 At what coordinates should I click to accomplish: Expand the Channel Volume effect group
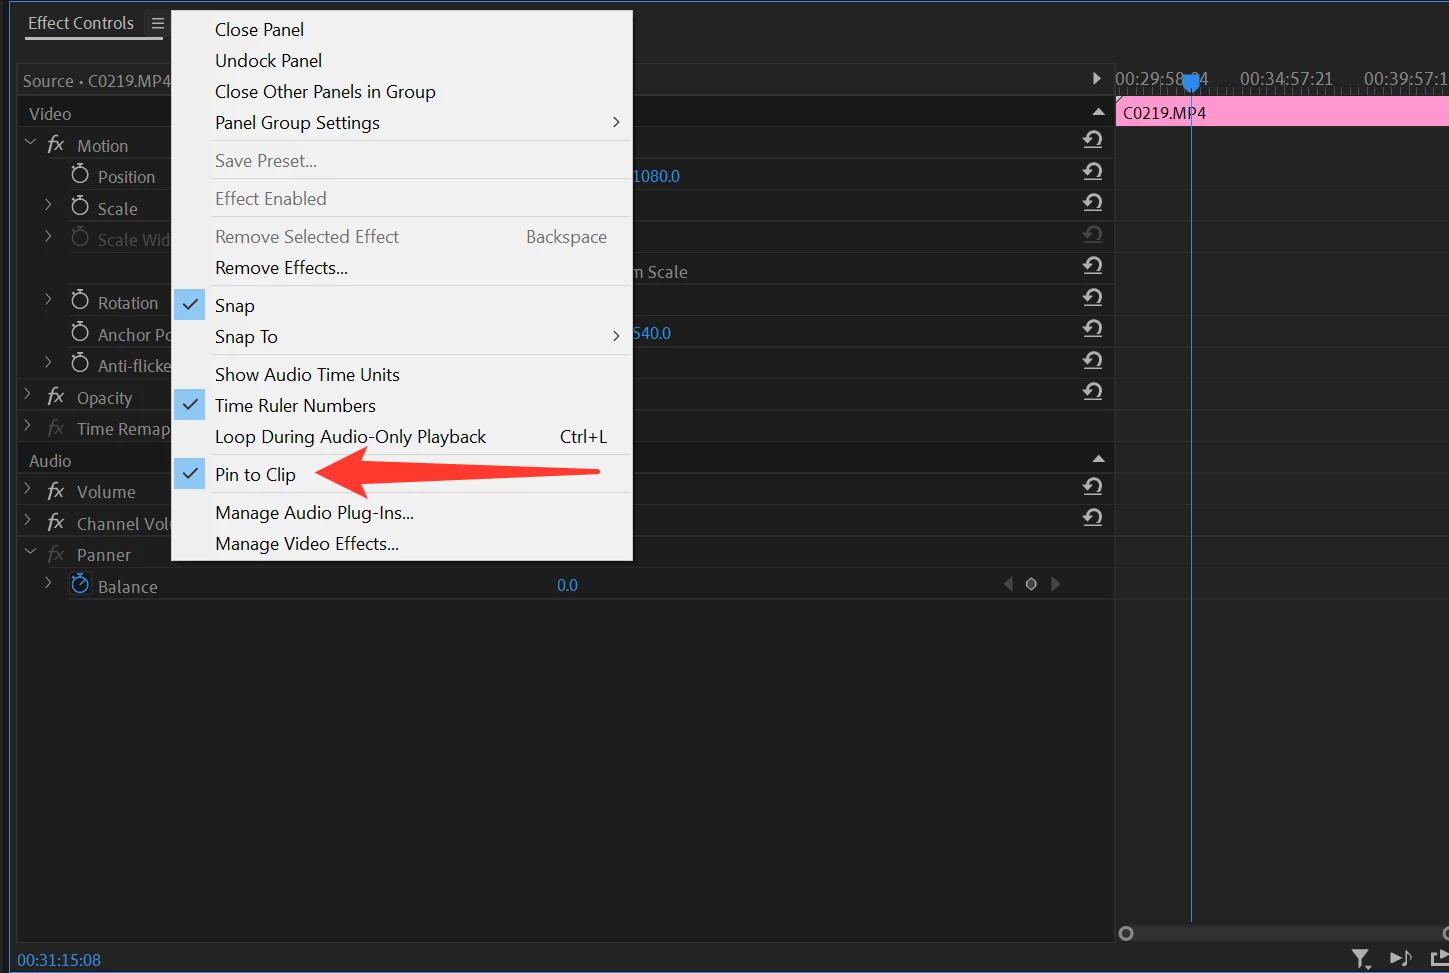click(28, 522)
